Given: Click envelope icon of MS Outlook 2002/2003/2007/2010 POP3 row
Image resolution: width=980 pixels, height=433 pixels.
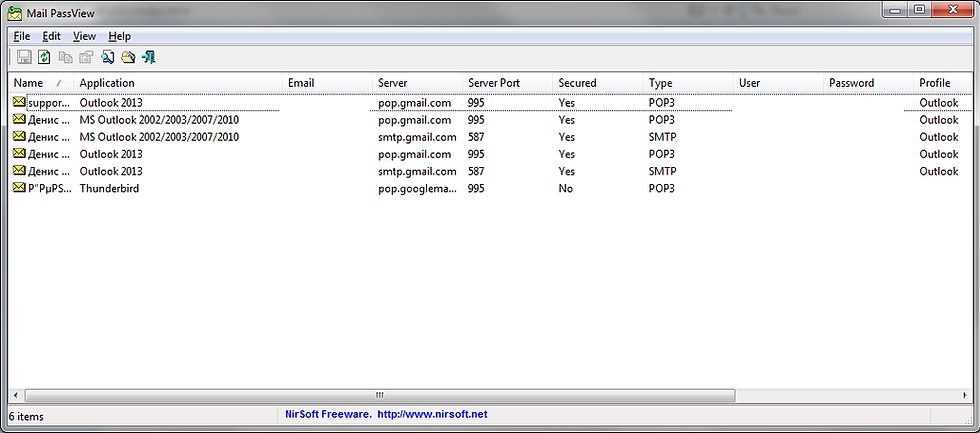Looking at the screenshot, I should 19,119.
